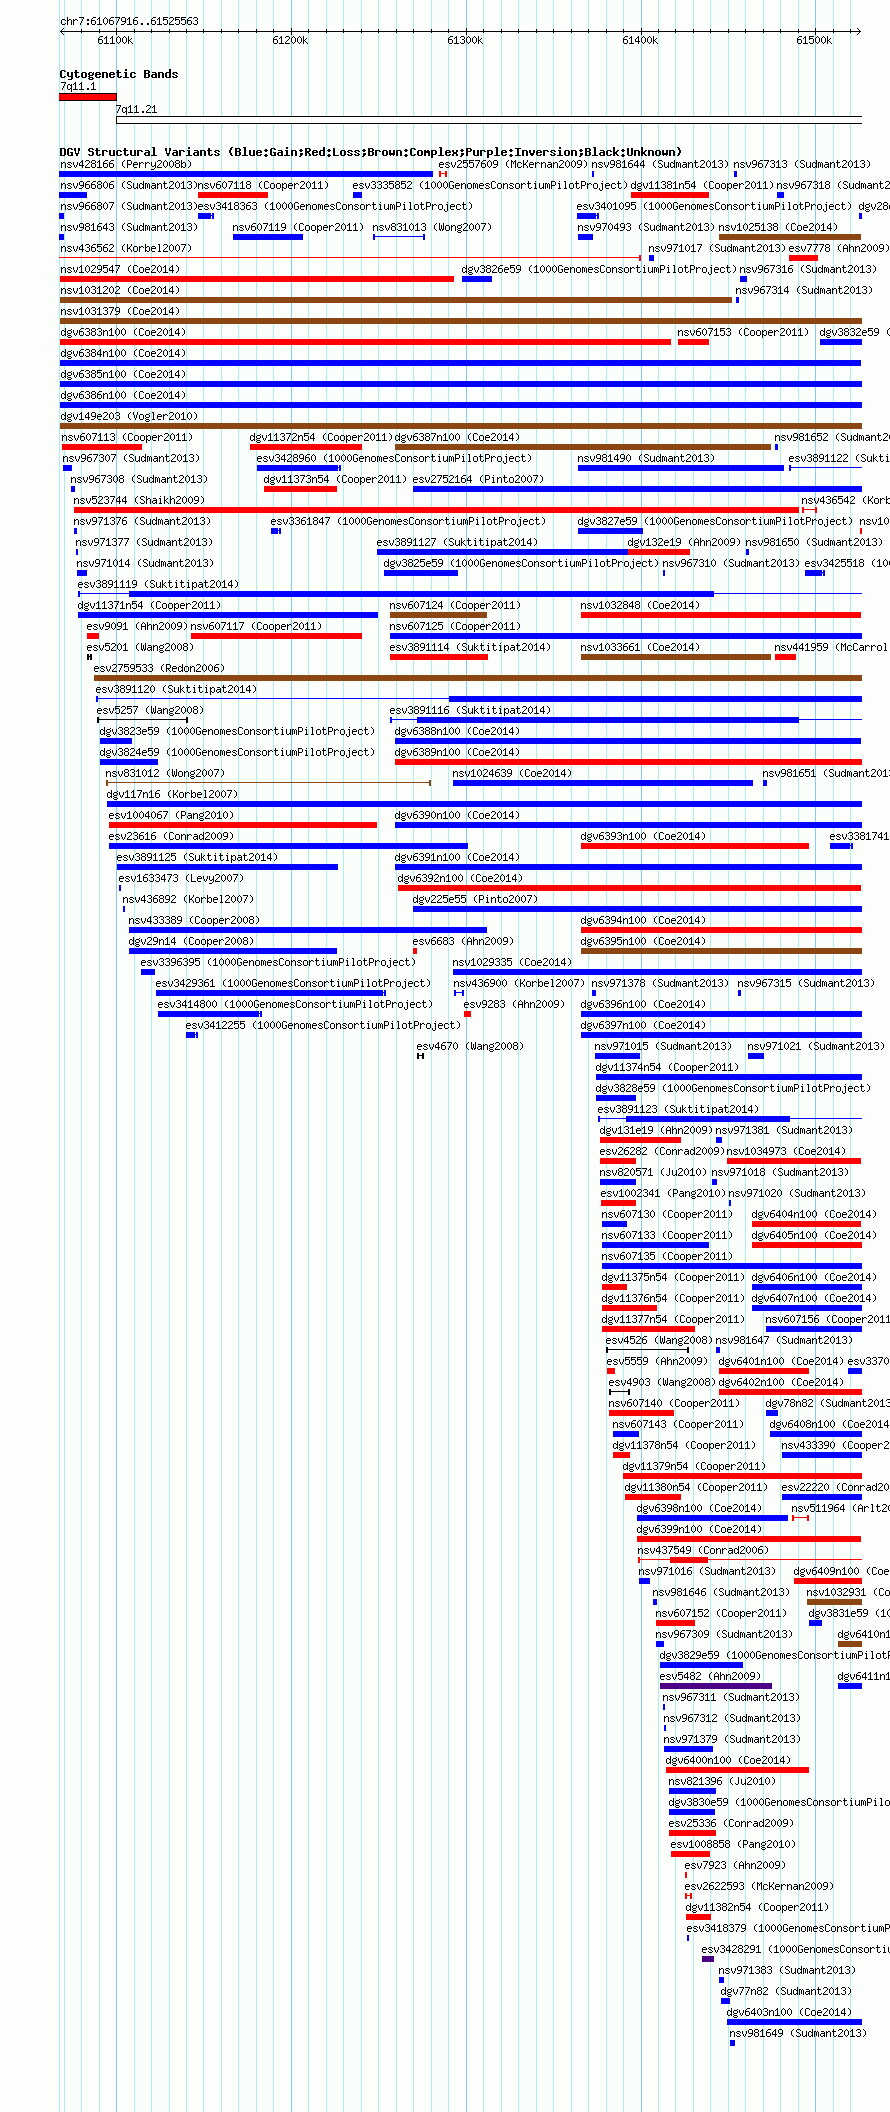Screen dimensions: 890x2112
Task: Click the nsv971383 (Sudmant2013) label
Action: [787, 1970]
